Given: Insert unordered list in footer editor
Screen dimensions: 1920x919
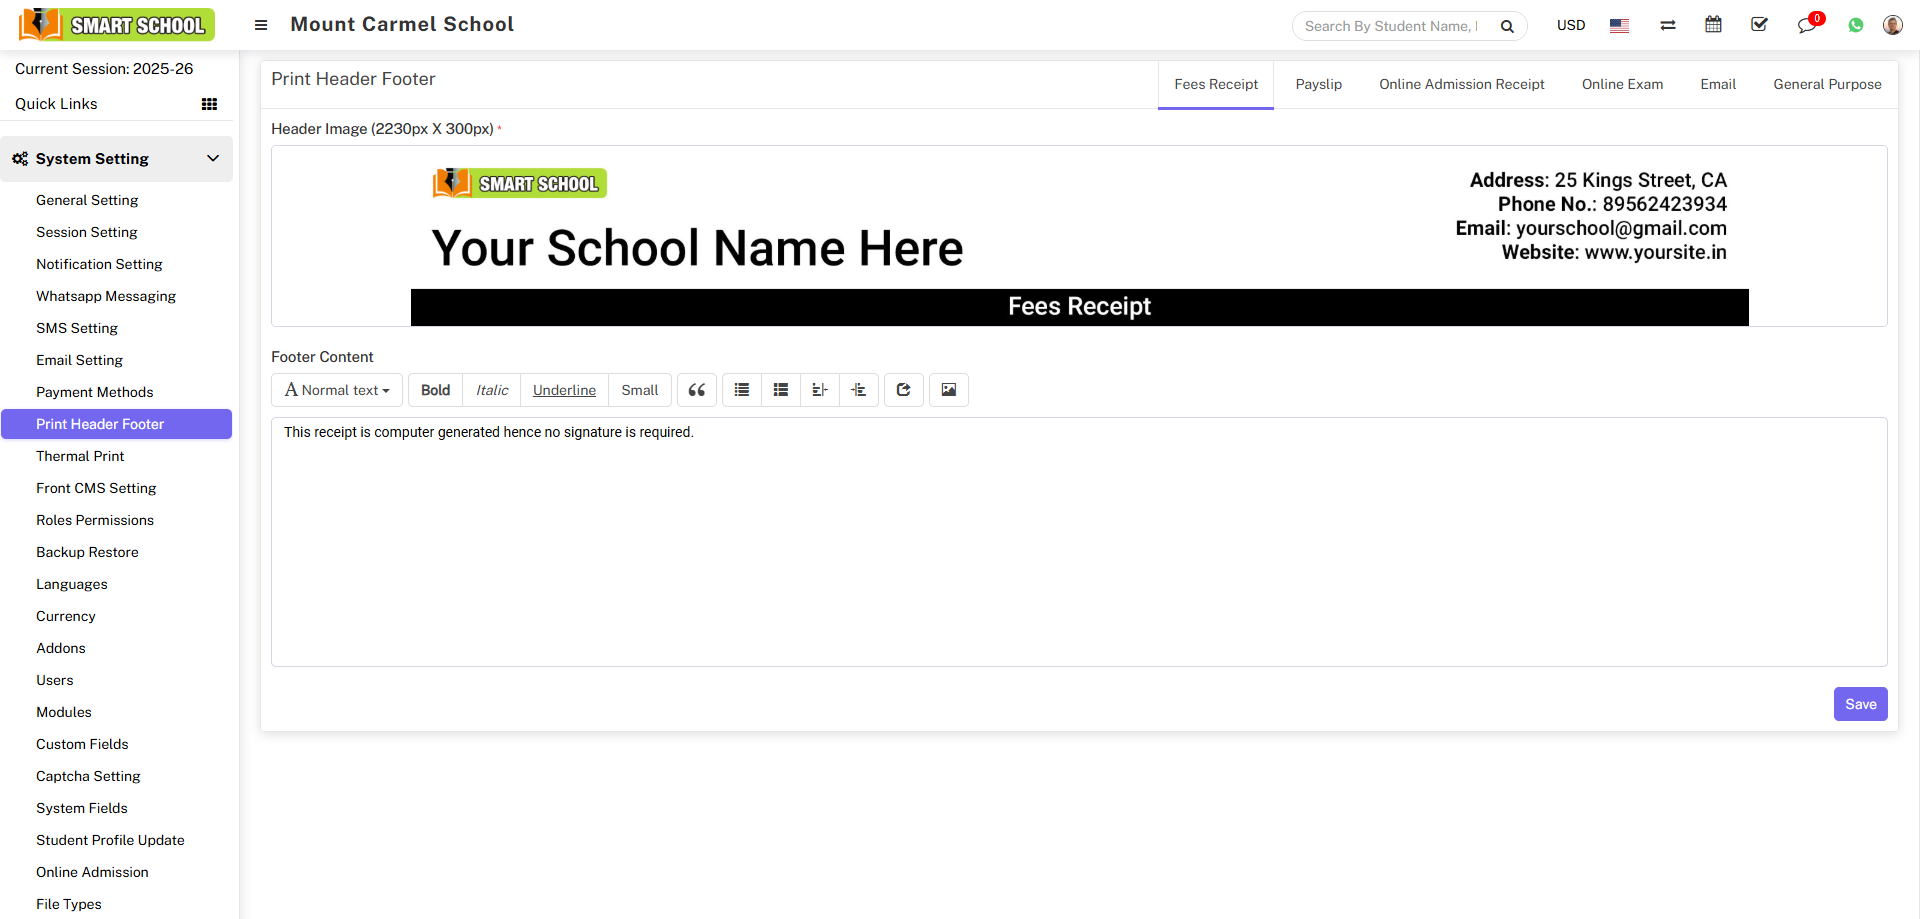Looking at the screenshot, I should coord(742,390).
